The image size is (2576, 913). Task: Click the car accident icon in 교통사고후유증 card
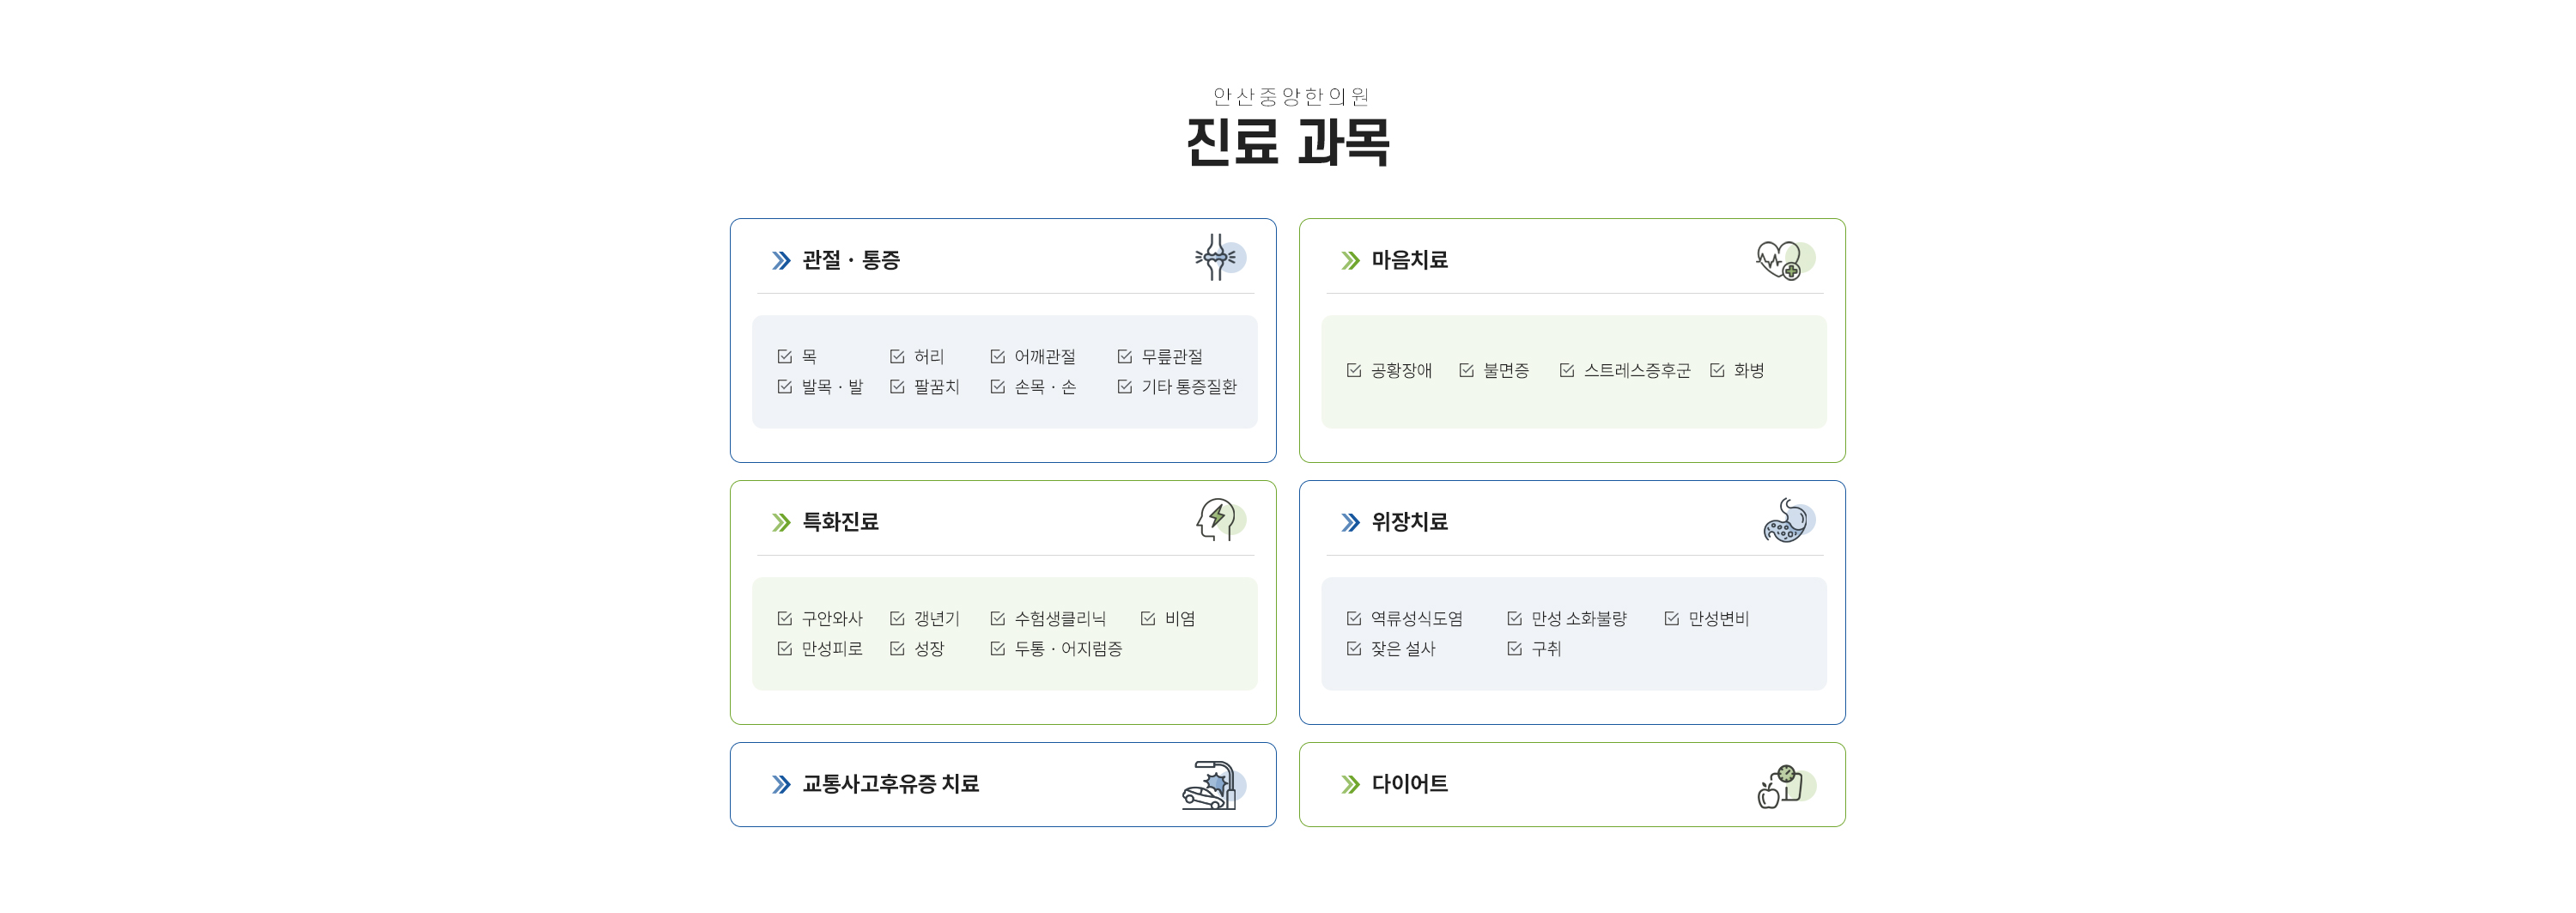1213,785
